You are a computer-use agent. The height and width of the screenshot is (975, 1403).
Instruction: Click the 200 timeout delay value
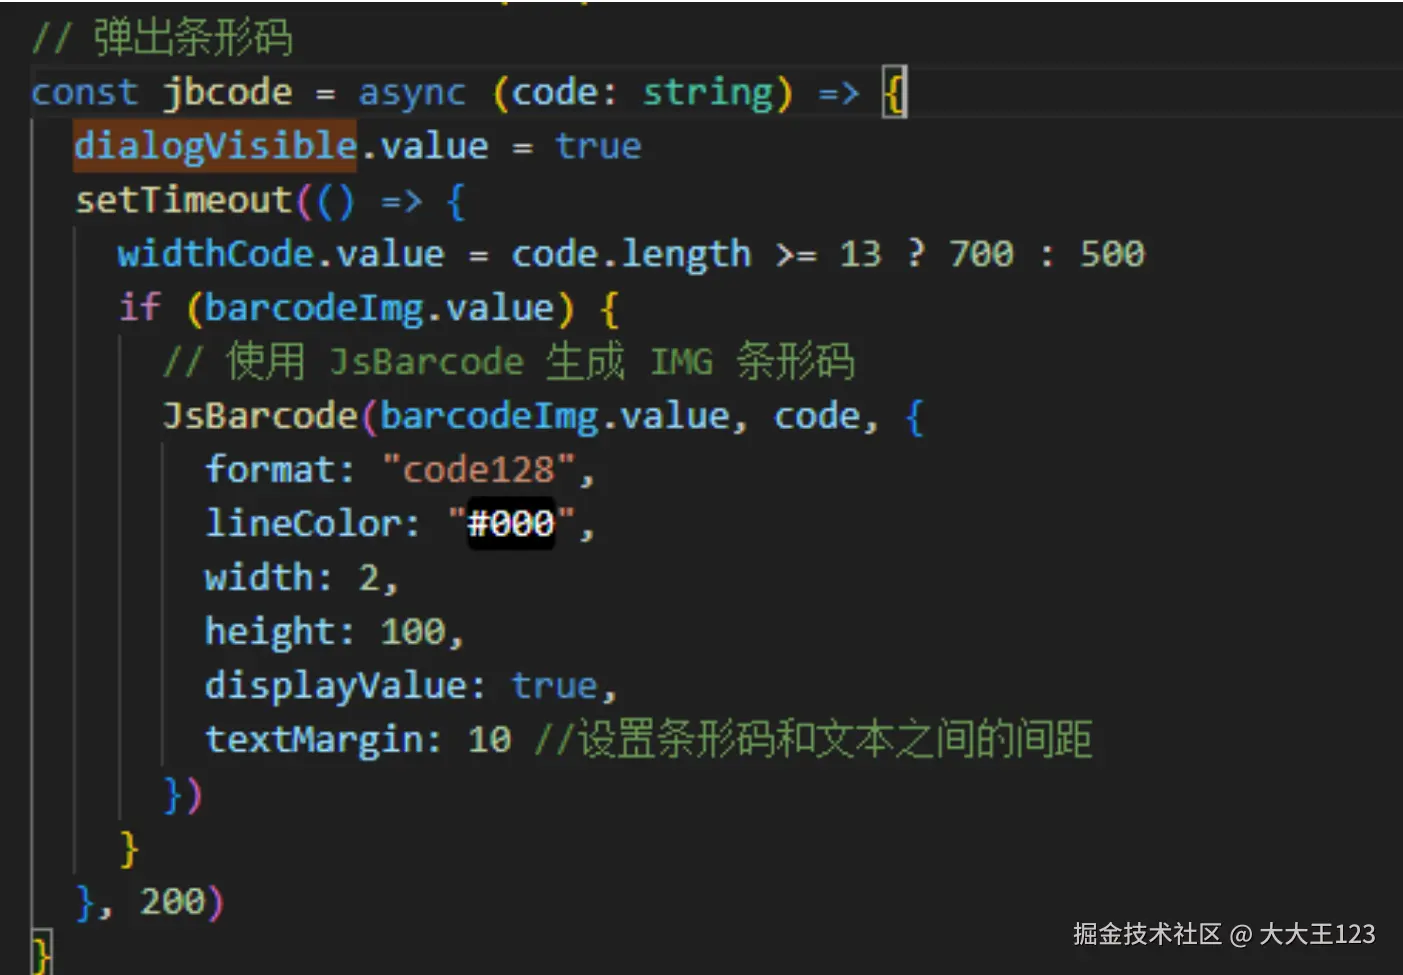[172, 902]
